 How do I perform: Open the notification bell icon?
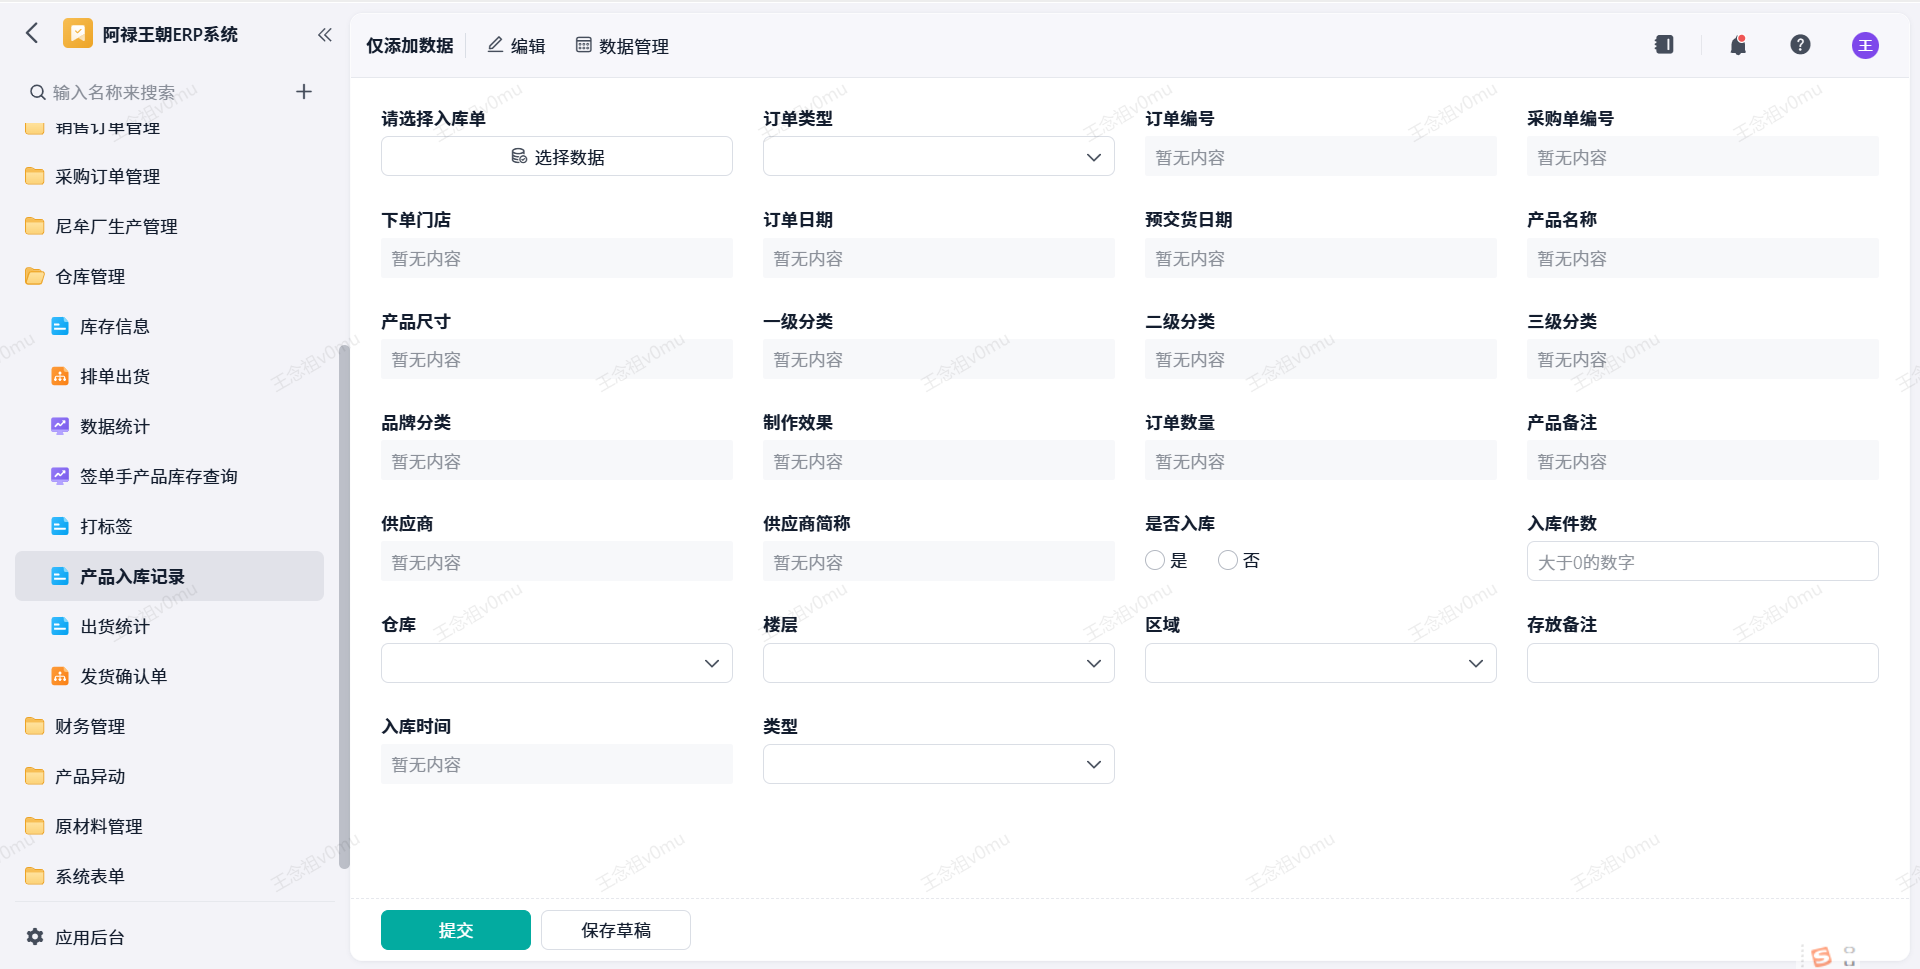[1738, 45]
